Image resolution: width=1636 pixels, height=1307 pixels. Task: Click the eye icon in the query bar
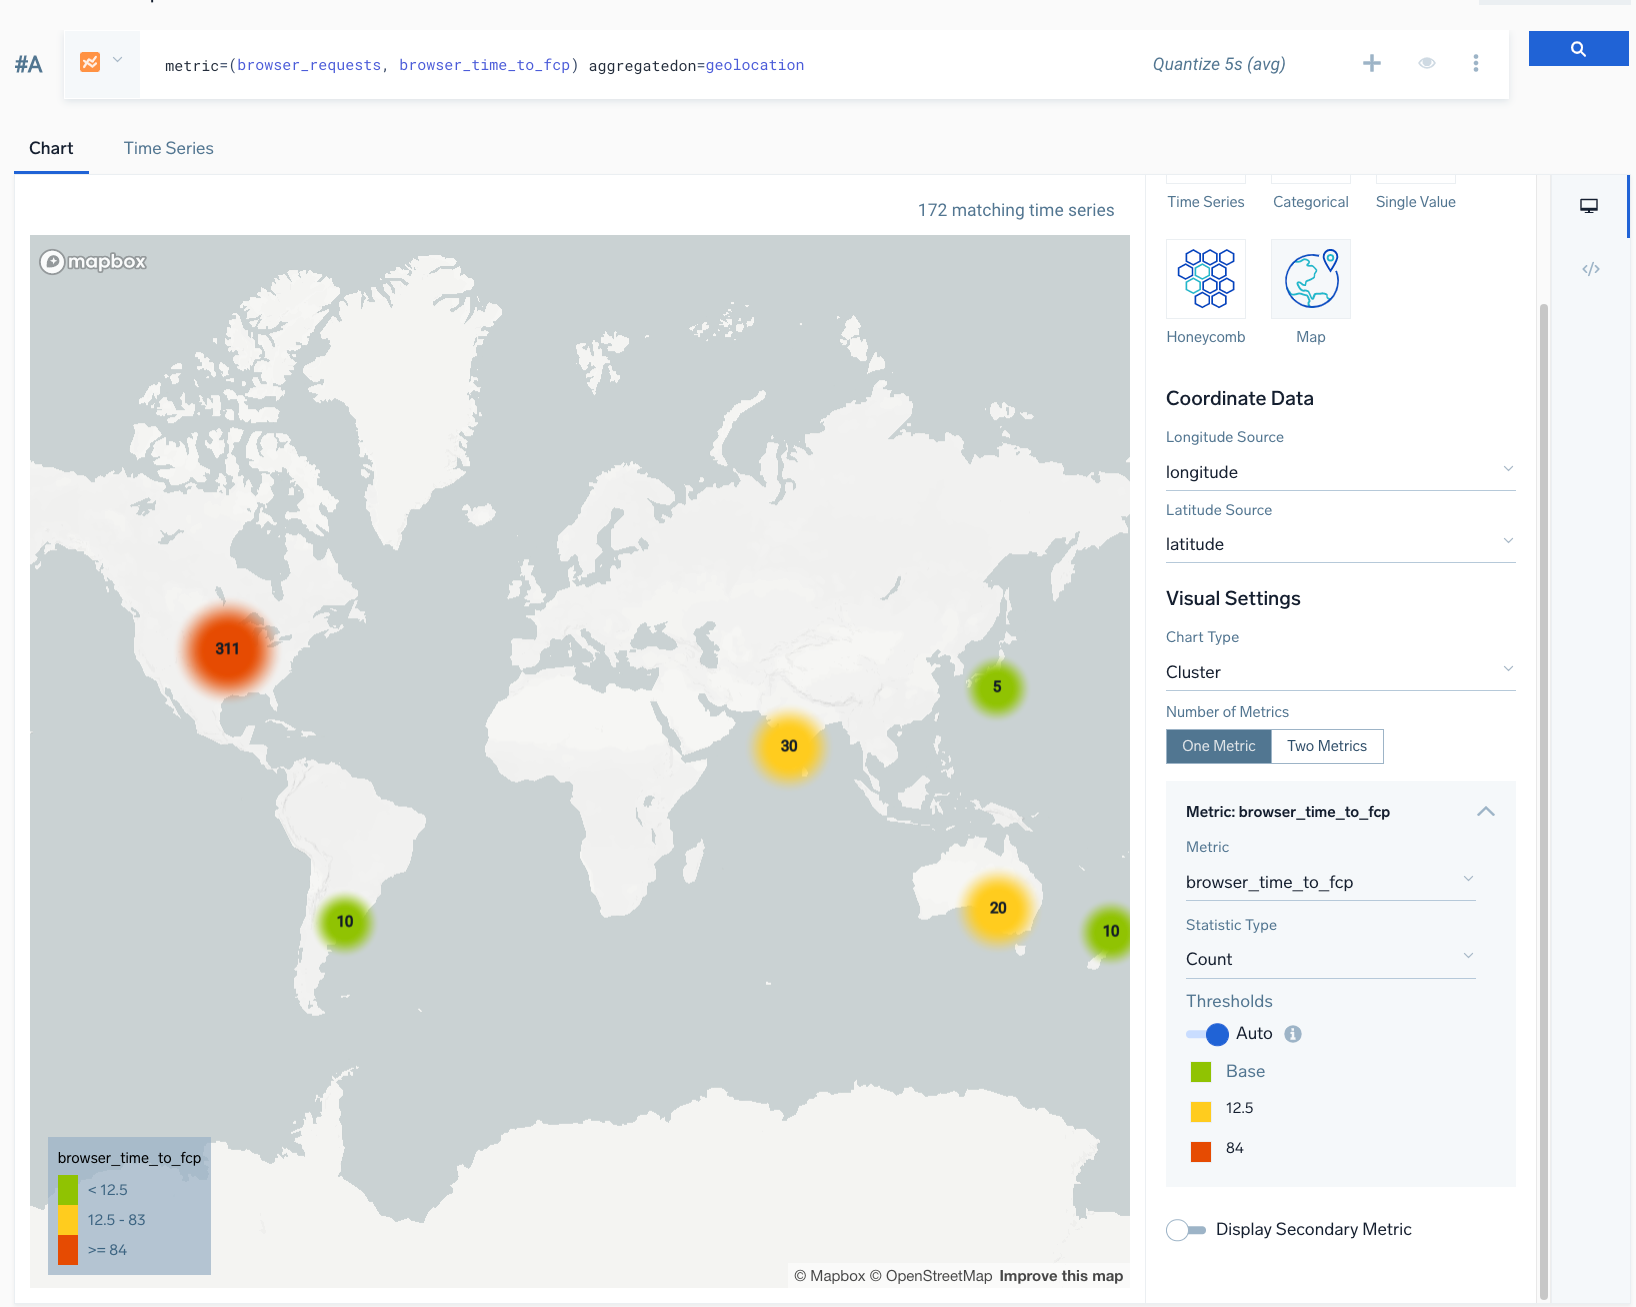pyautogui.click(x=1427, y=63)
